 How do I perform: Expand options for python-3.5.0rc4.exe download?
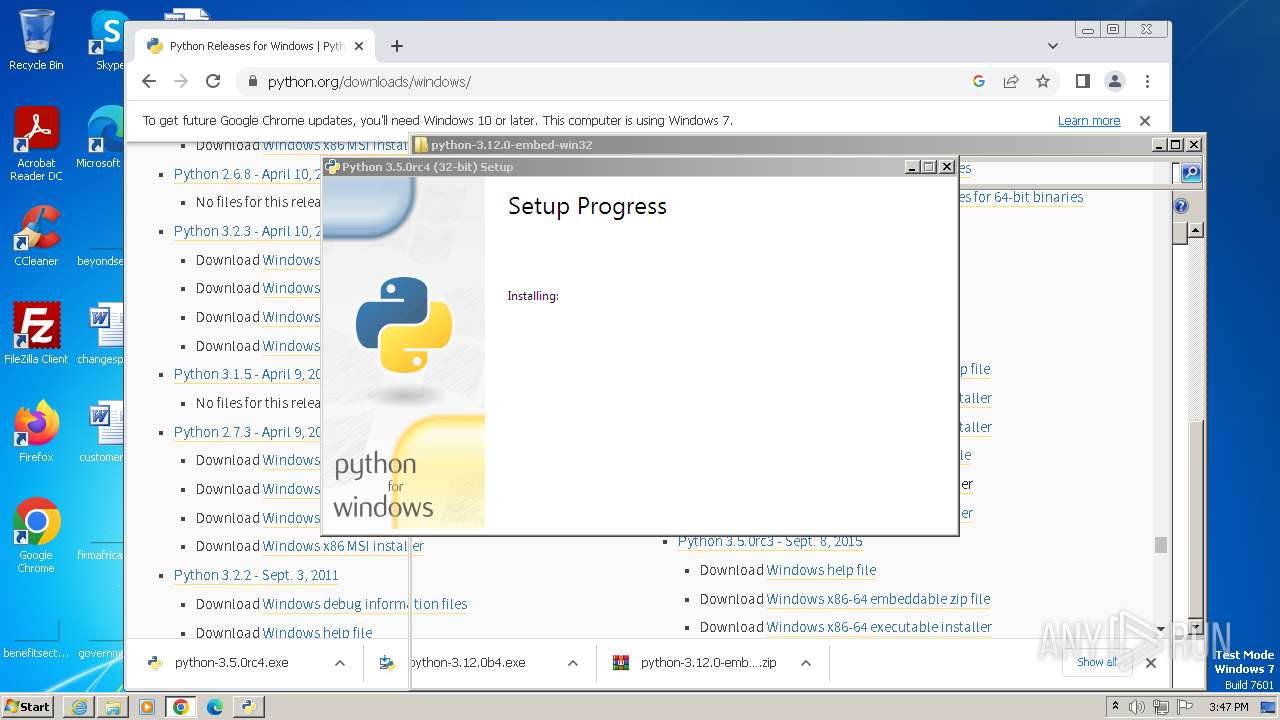pyautogui.click(x=340, y=663)
